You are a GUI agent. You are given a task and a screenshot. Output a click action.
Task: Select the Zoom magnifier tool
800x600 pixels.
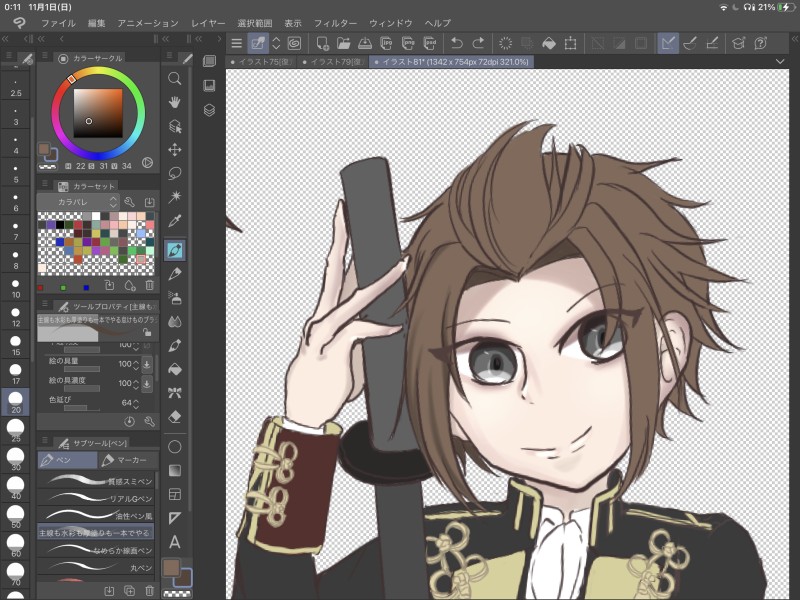(174, 78)
